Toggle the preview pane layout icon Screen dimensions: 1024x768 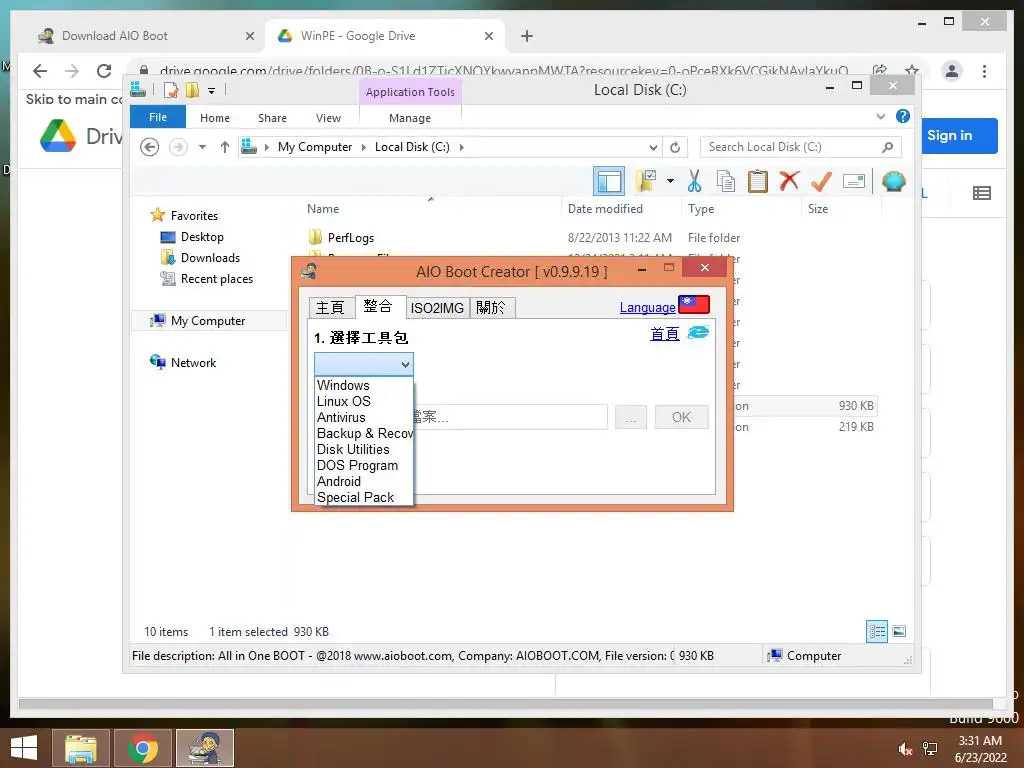pos(609,181)
